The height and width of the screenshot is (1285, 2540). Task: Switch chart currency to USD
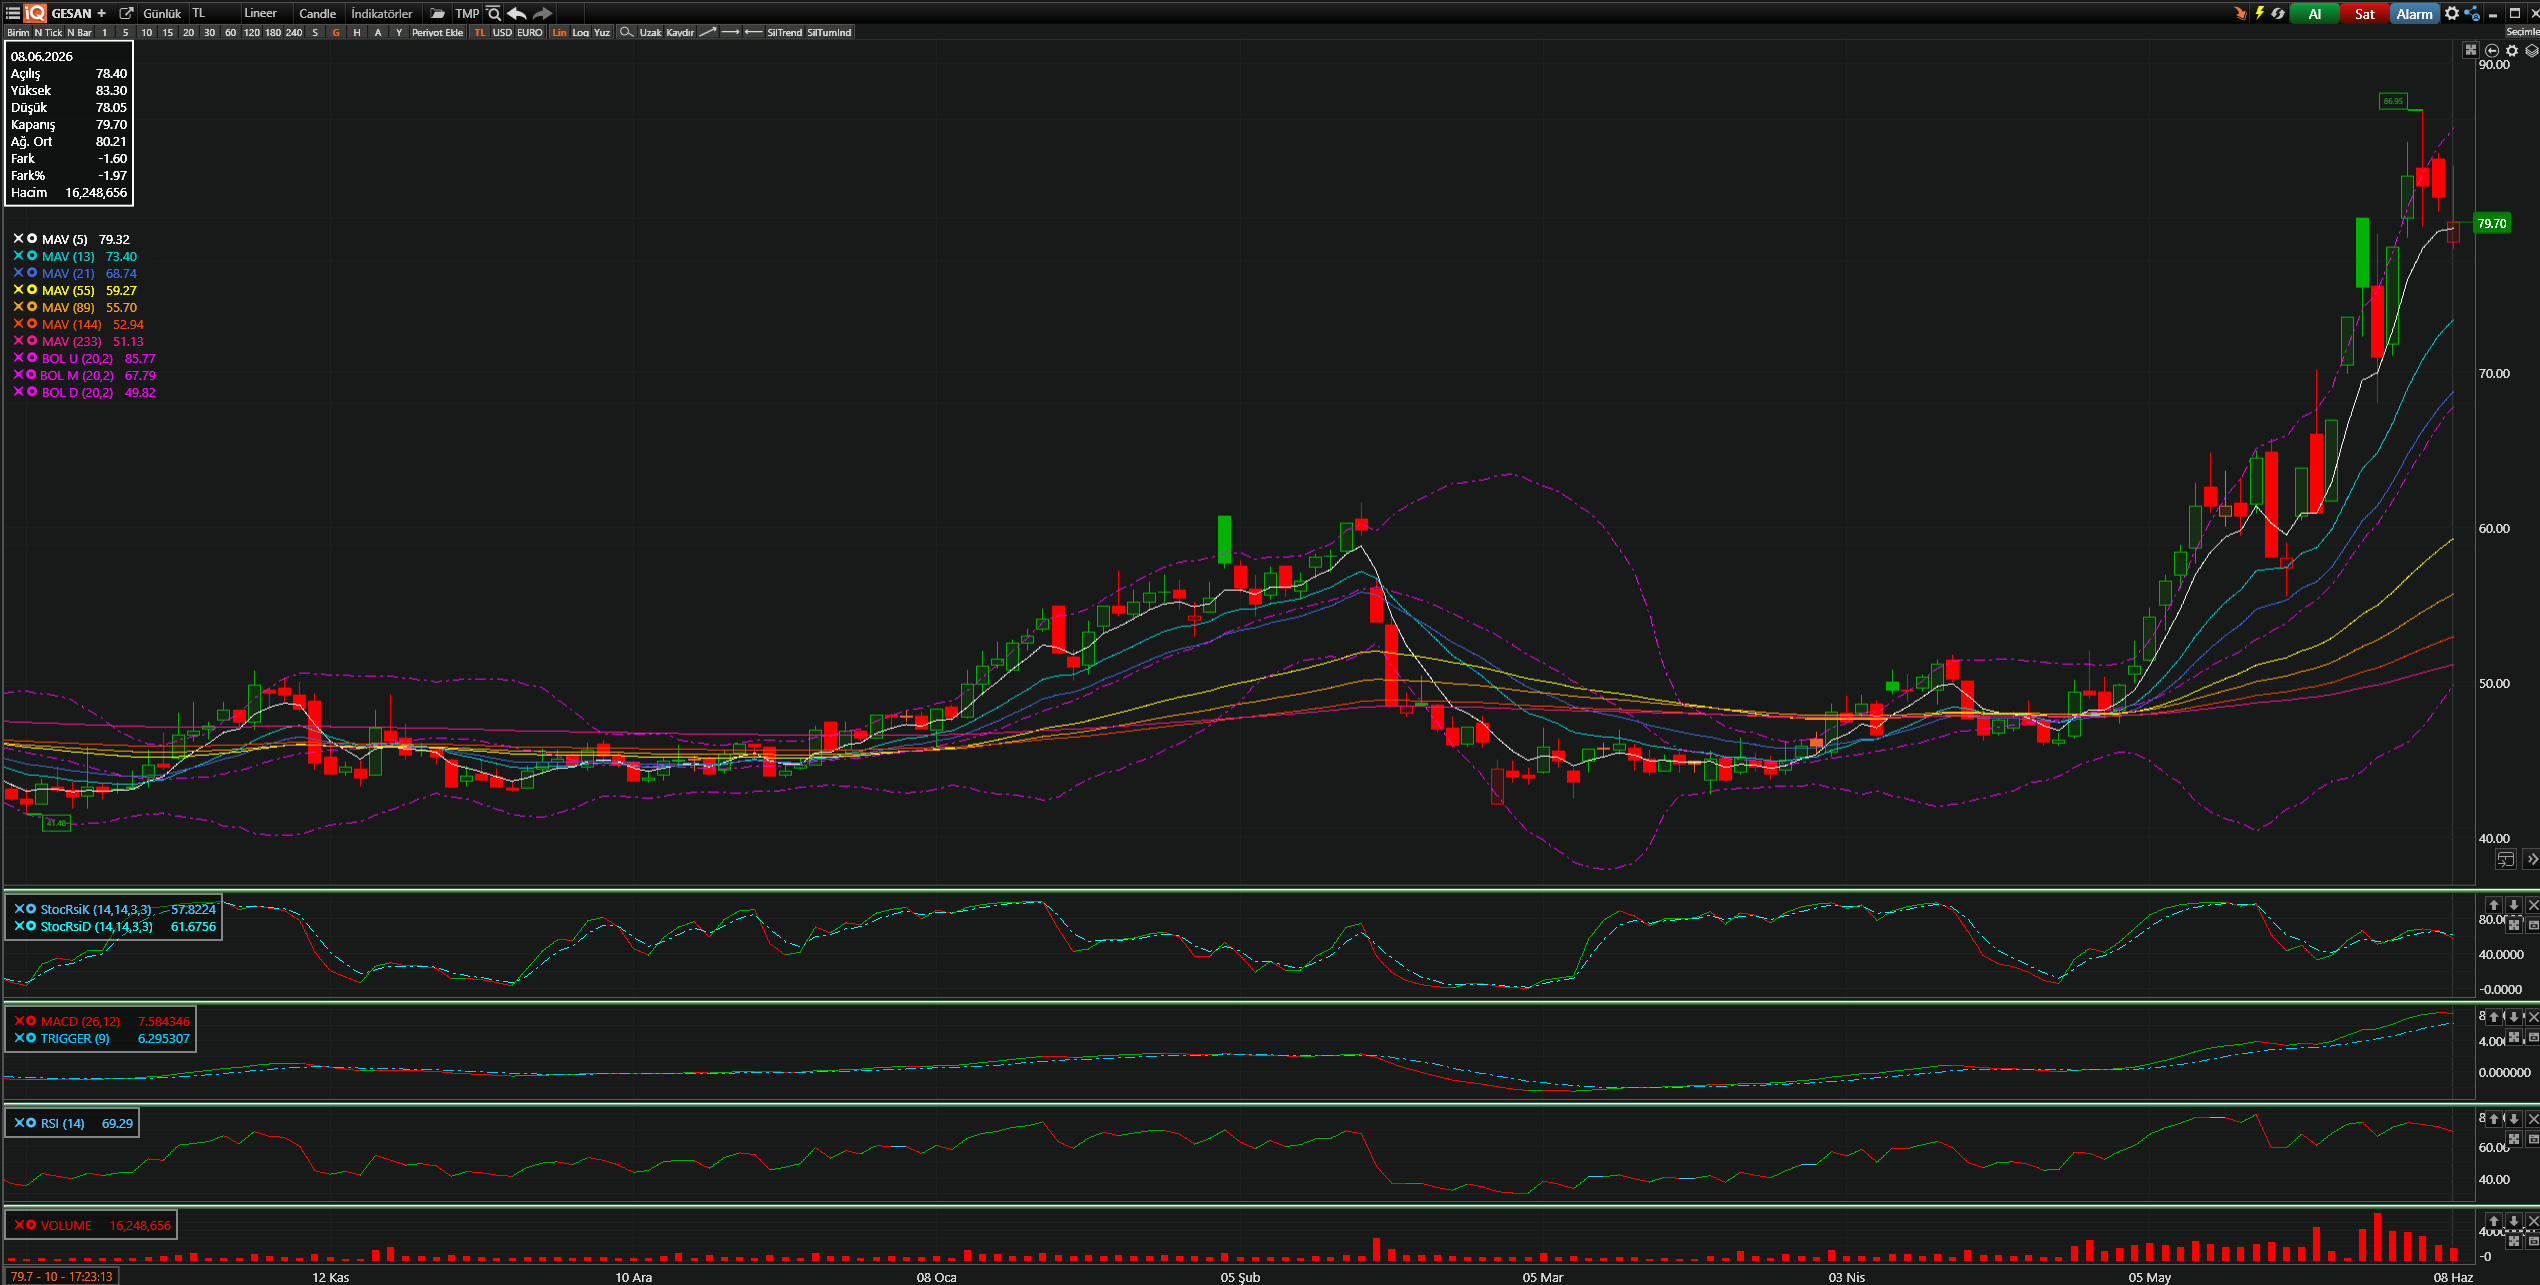501,32
